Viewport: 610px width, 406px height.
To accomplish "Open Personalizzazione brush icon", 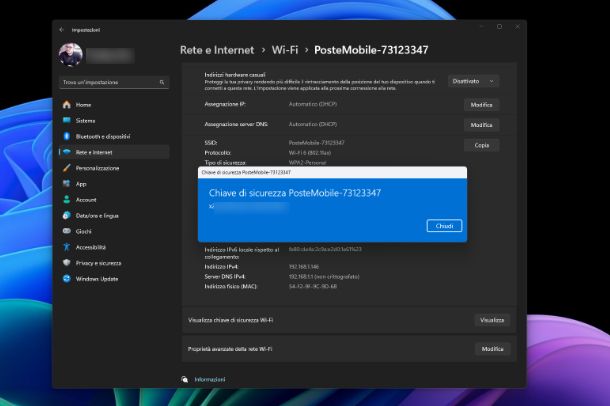I will [67, 168].
